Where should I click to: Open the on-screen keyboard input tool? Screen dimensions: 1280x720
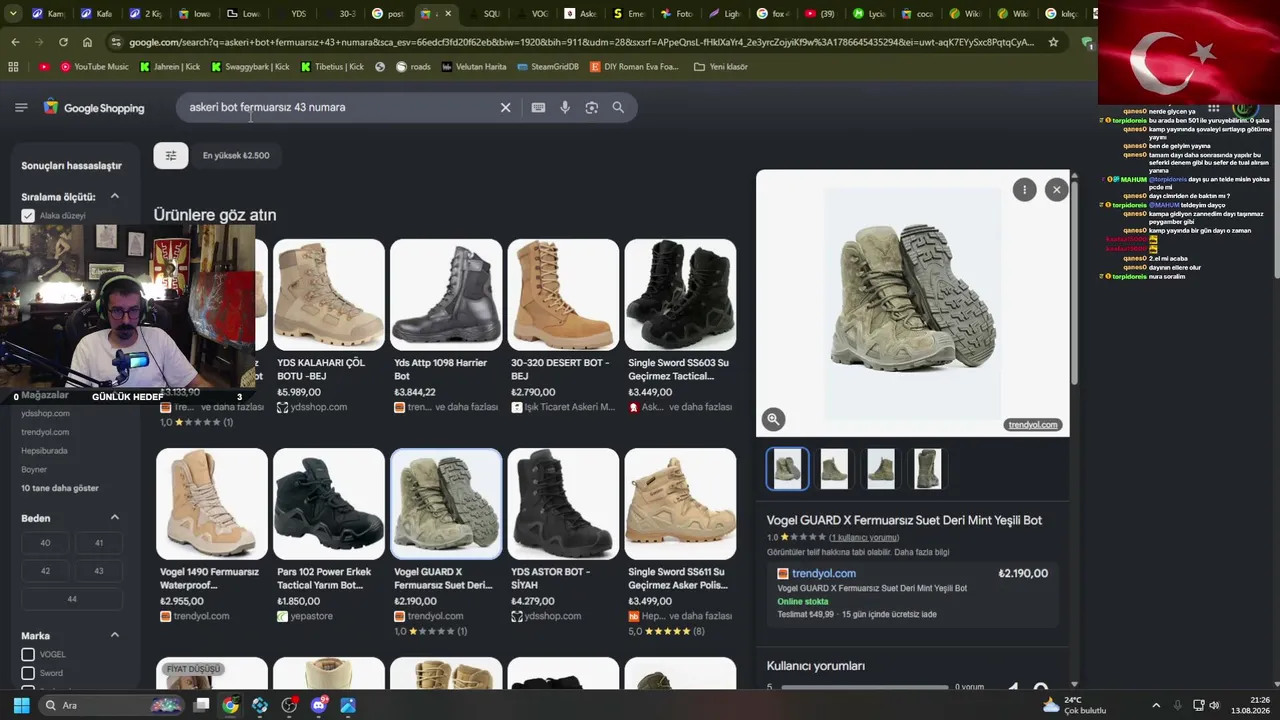pyautogui.click(x=538, y=107)
